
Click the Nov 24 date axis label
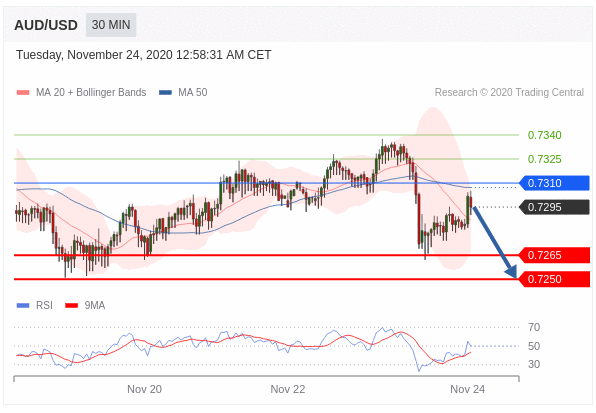(x=468, y=389)
